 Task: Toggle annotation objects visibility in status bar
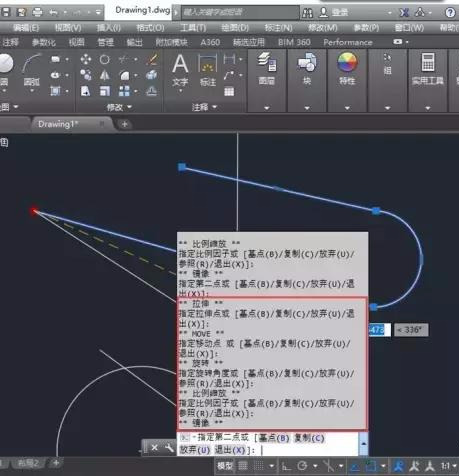coord(398,466)
